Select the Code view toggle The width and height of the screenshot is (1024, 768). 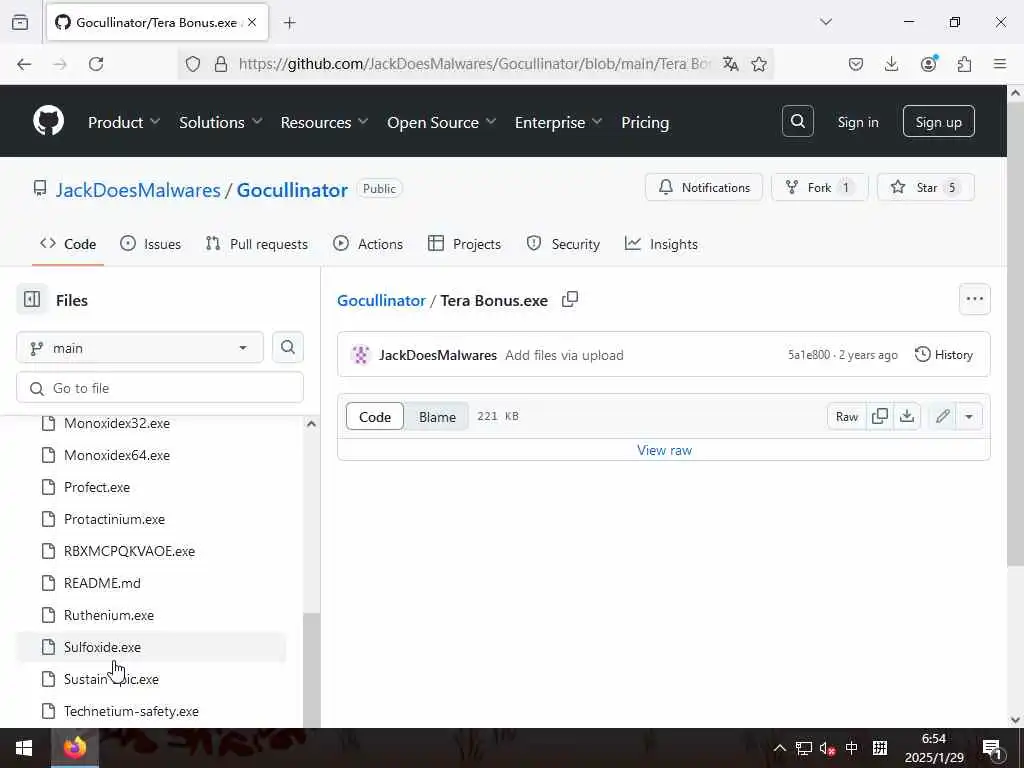pos(375,417)
